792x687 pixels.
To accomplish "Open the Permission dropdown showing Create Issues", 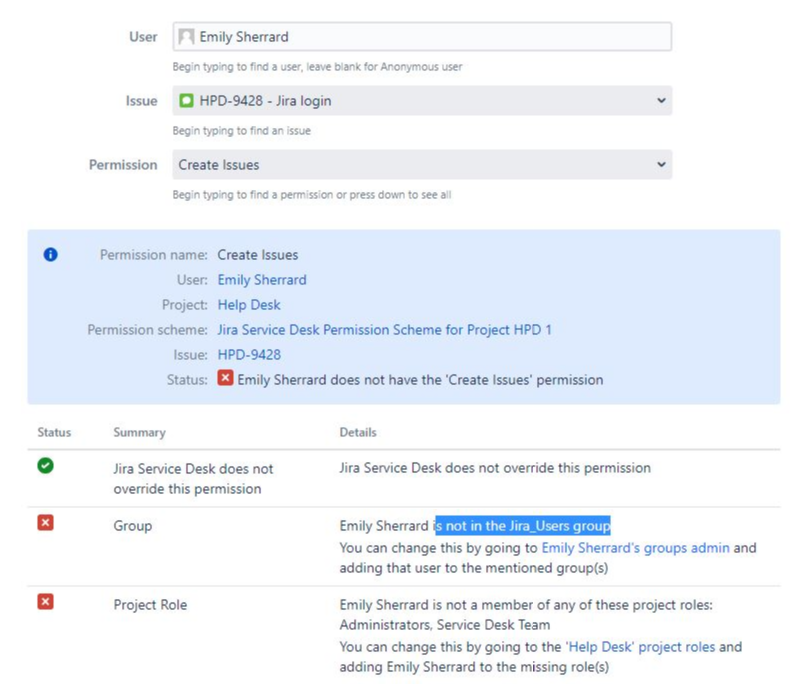I will coord(422,165).
